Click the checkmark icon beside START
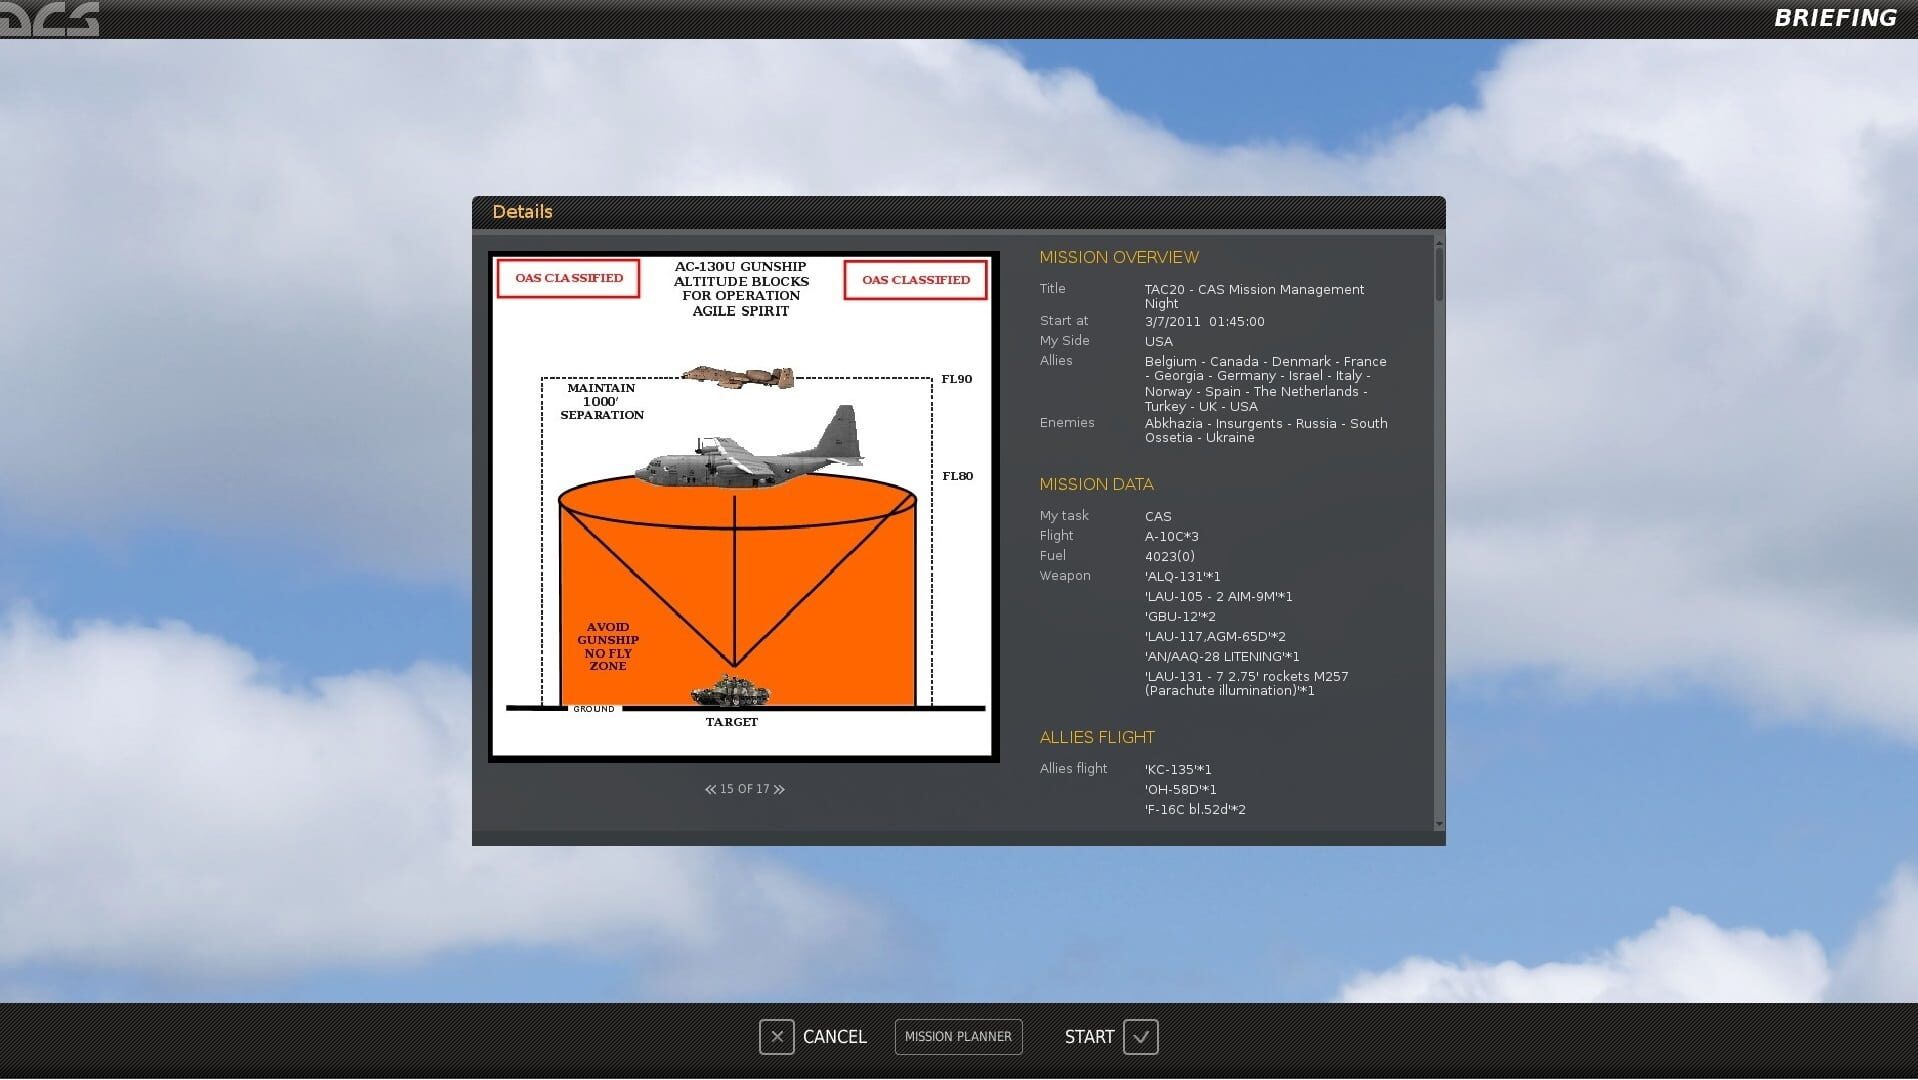 click(x=1141, y=1037)
